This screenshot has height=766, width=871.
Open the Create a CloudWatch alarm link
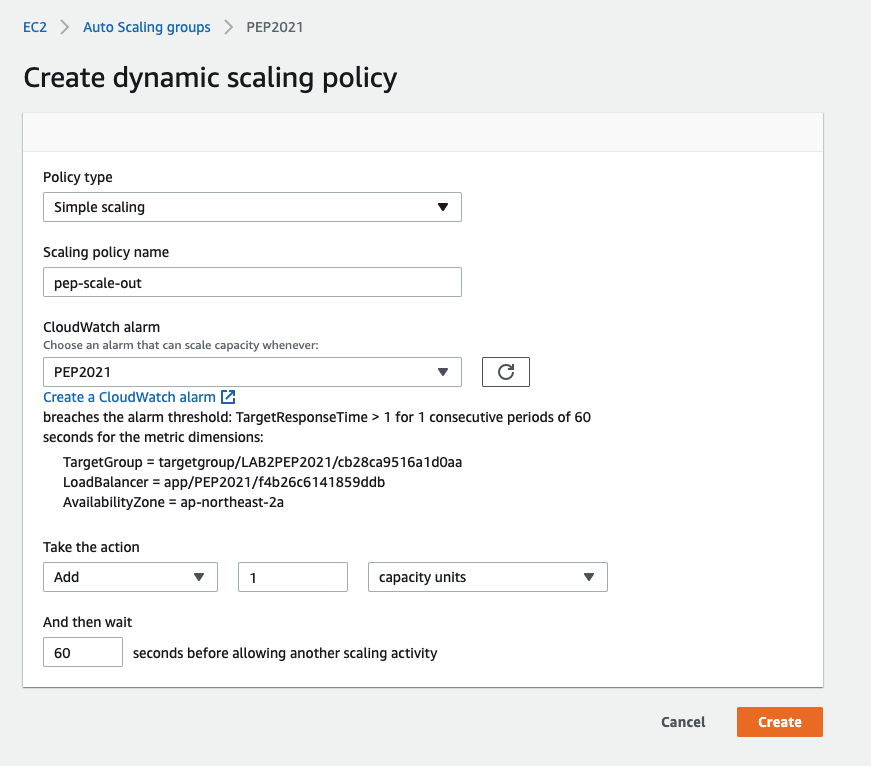point(129,397)
